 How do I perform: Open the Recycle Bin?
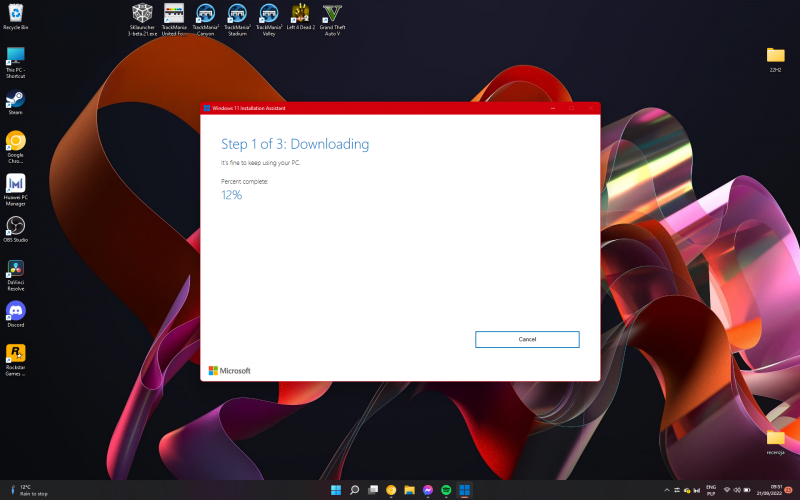pyautogui.click(x=15, y=13)
